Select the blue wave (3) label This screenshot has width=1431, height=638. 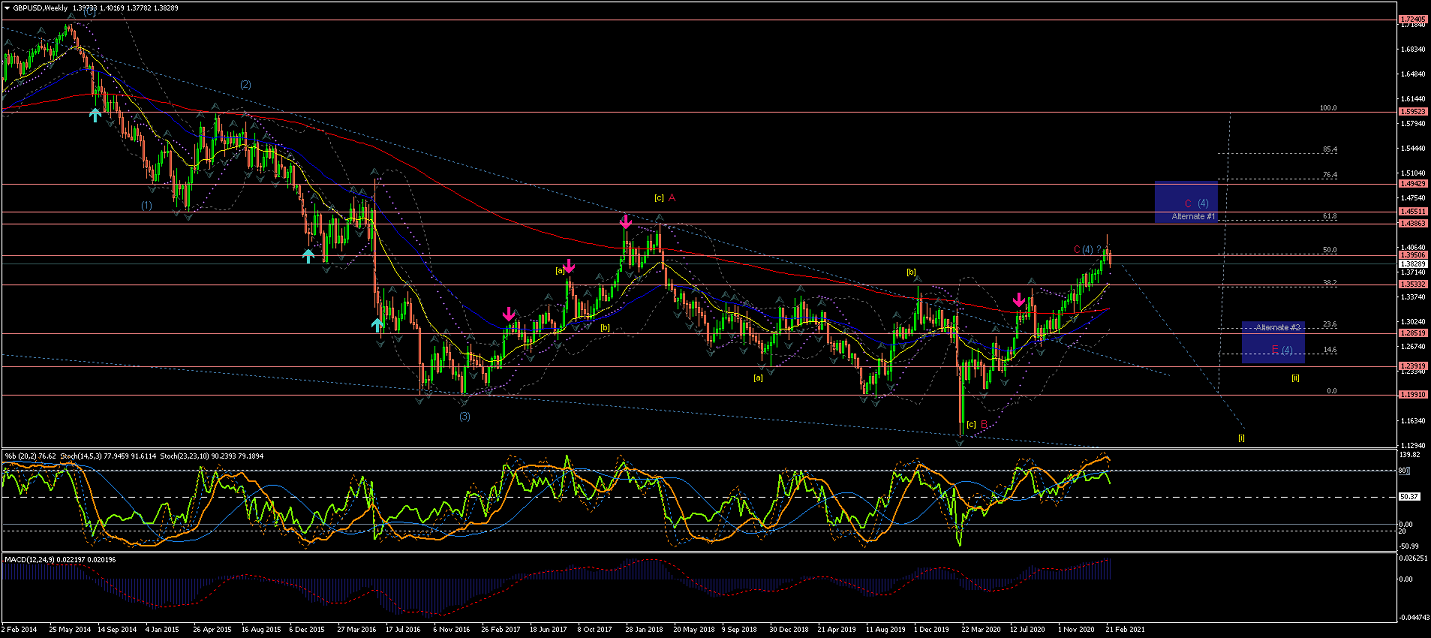click(465, 416)
